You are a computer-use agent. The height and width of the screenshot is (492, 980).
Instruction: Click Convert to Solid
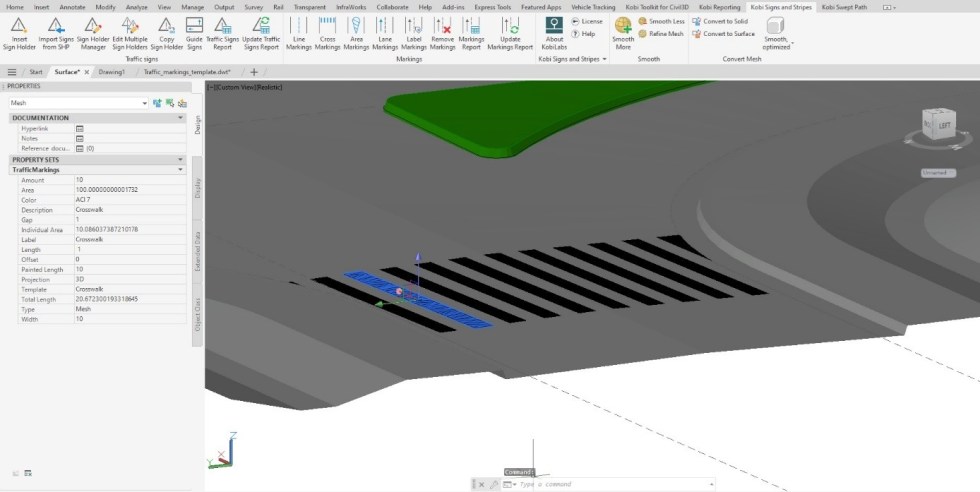tap(720, 21)
